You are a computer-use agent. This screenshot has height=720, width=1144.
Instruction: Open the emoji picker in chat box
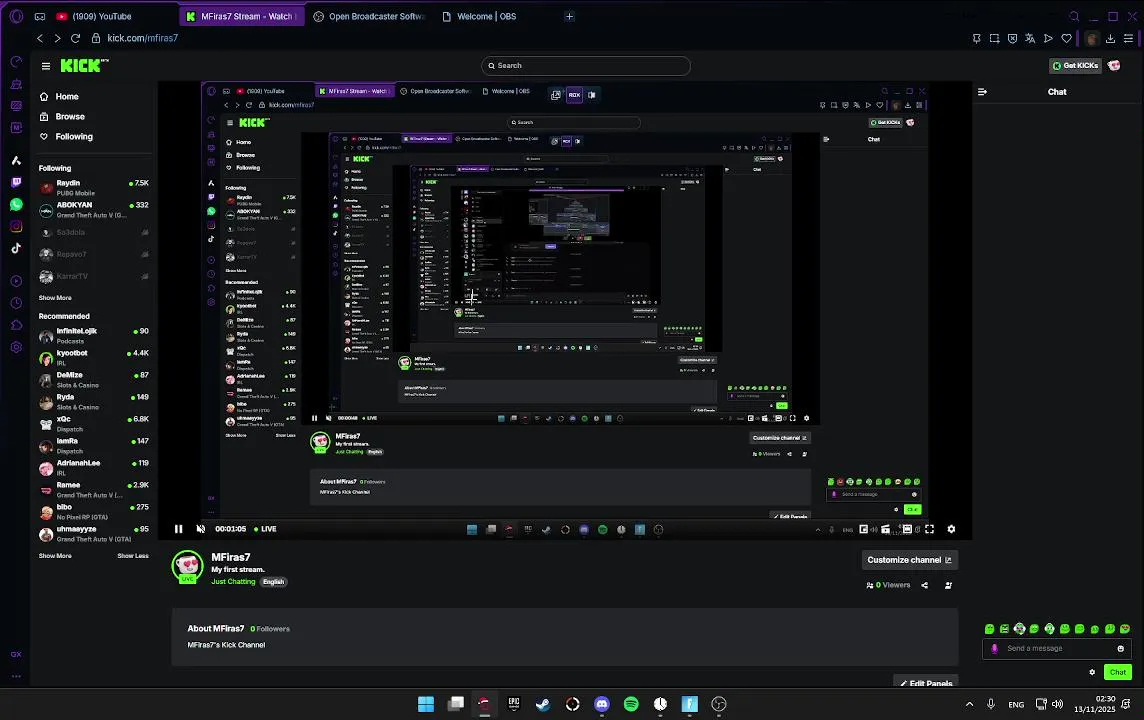1121,649
